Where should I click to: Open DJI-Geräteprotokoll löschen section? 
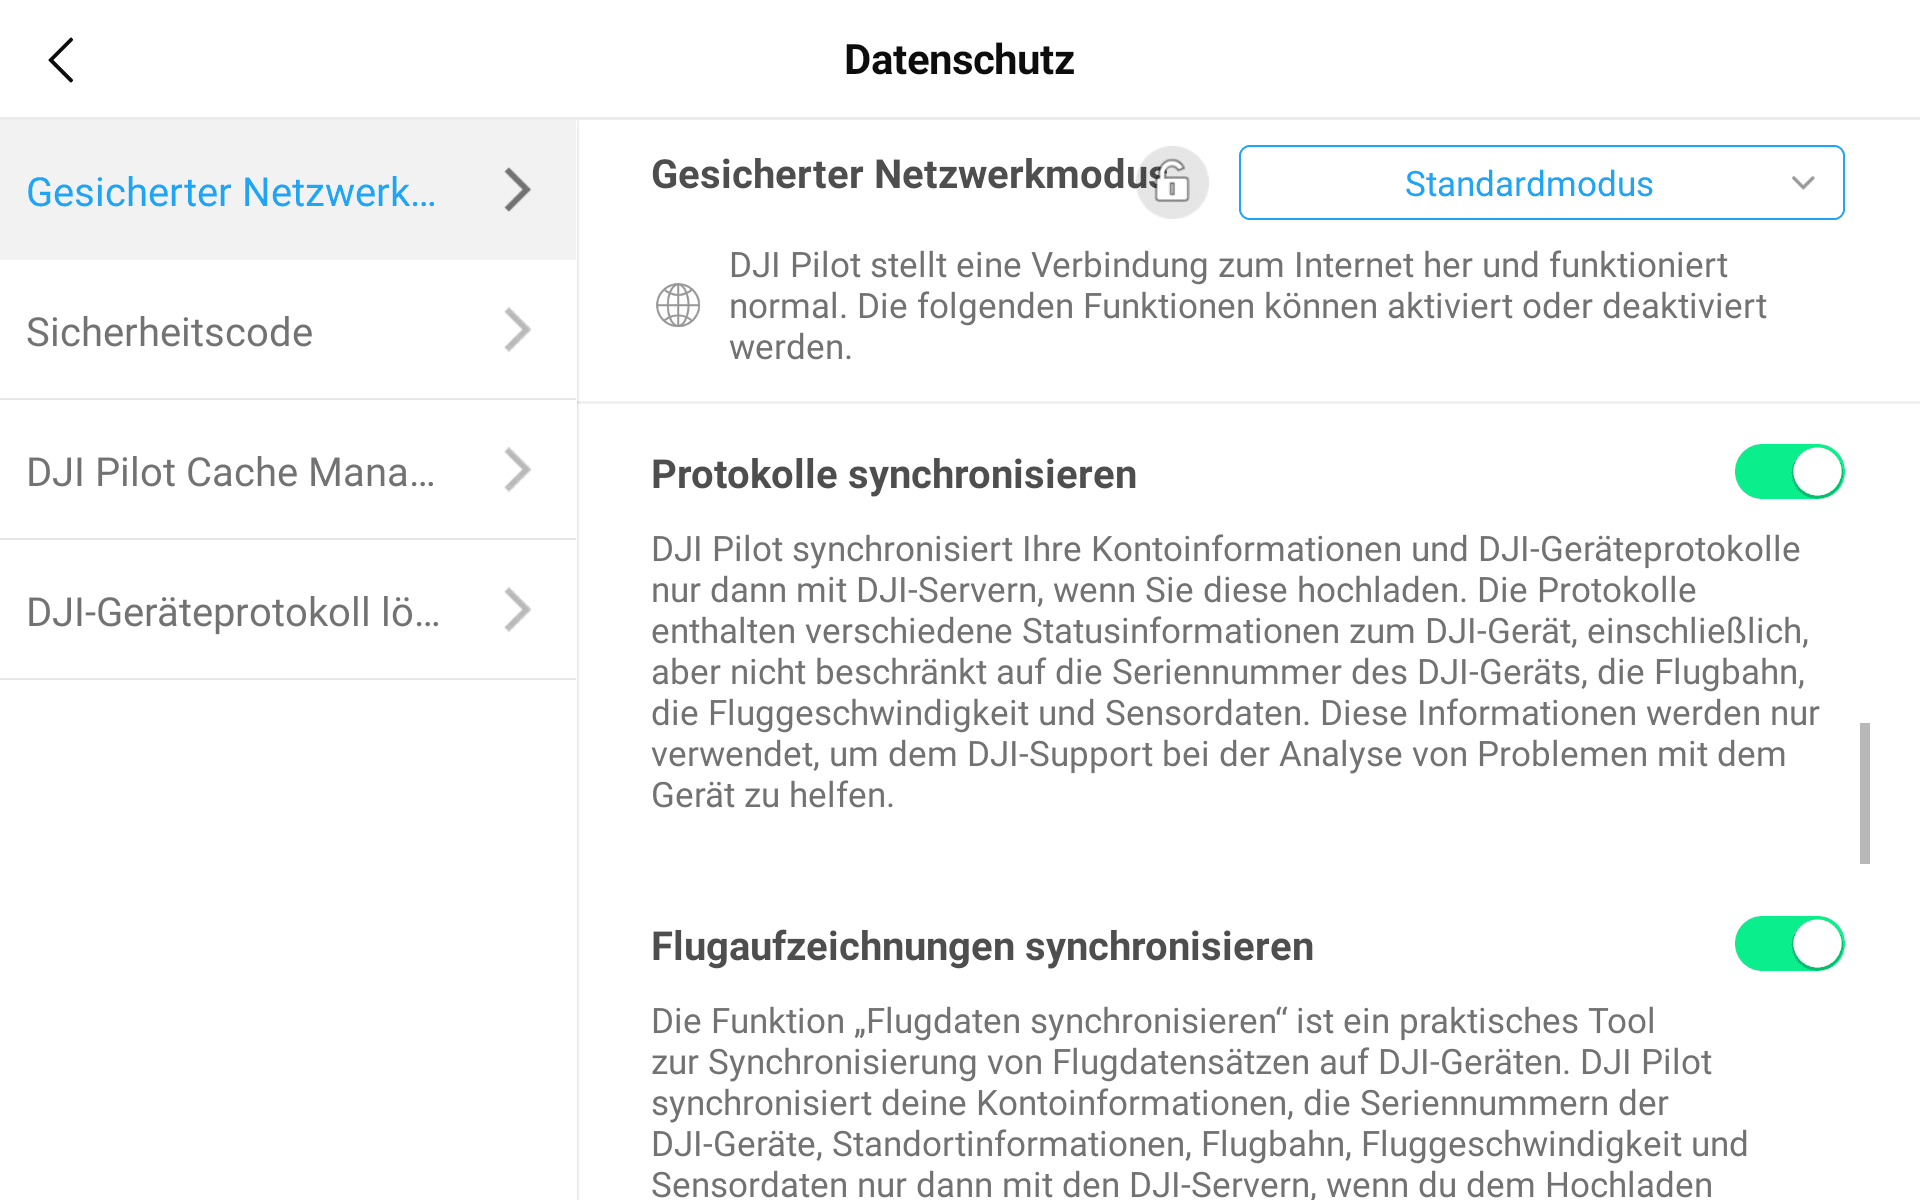click(233, 612)
